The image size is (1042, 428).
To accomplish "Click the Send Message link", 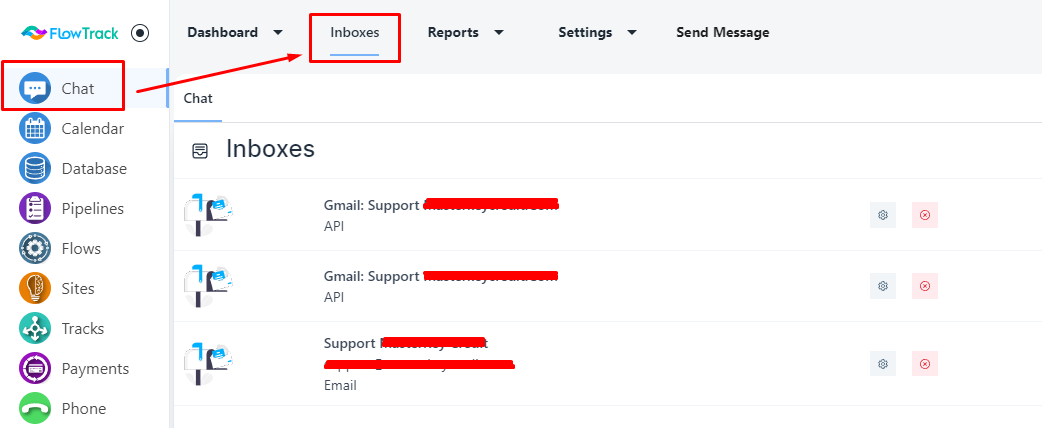I will 722,32.
